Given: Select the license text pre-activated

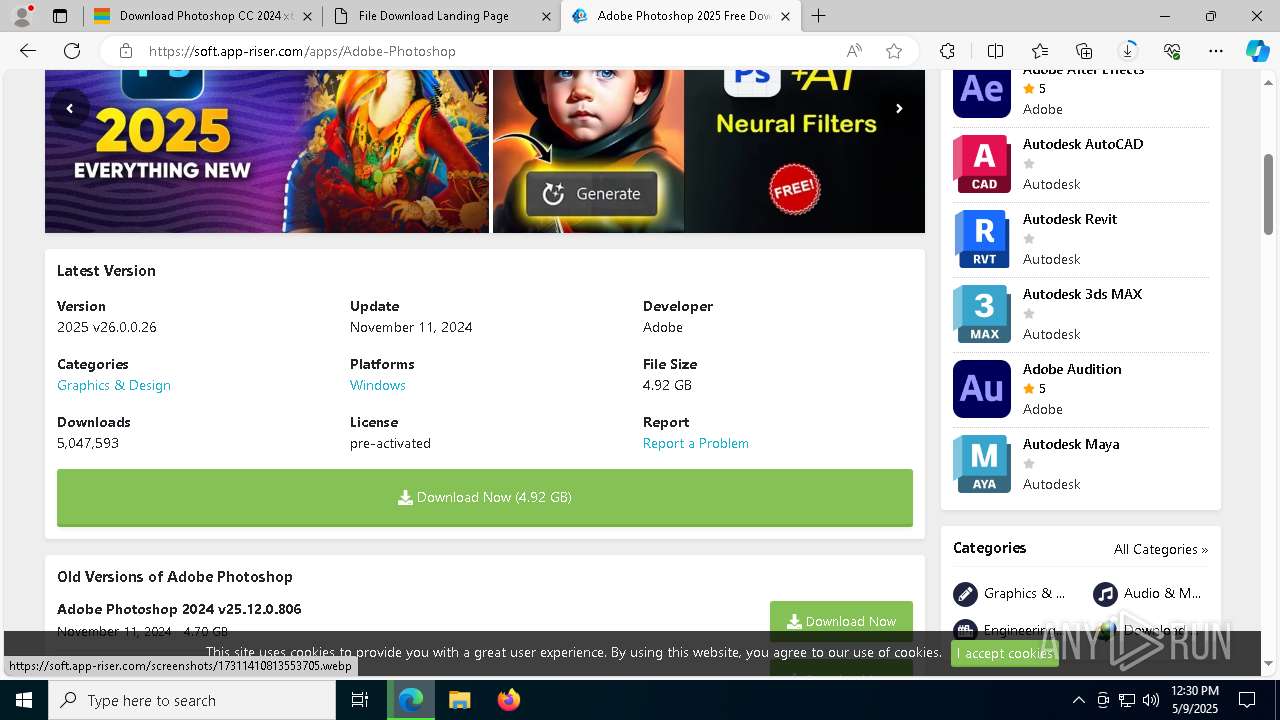Looking at the screenshot, I should pyautogui.click(x=390, y=443).
